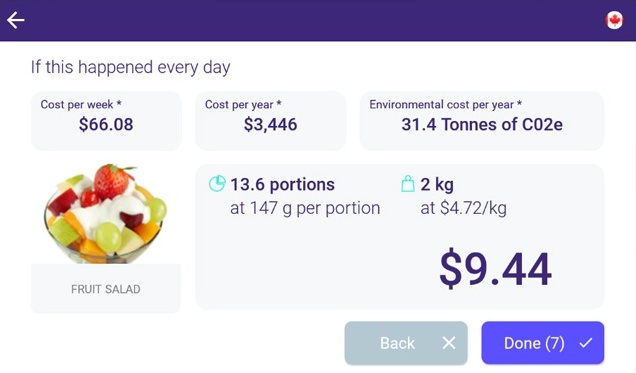The height and width of the screenshot is (373, 636).
Task: Open the Environmental cost per year card
Action: click(482, 121)
